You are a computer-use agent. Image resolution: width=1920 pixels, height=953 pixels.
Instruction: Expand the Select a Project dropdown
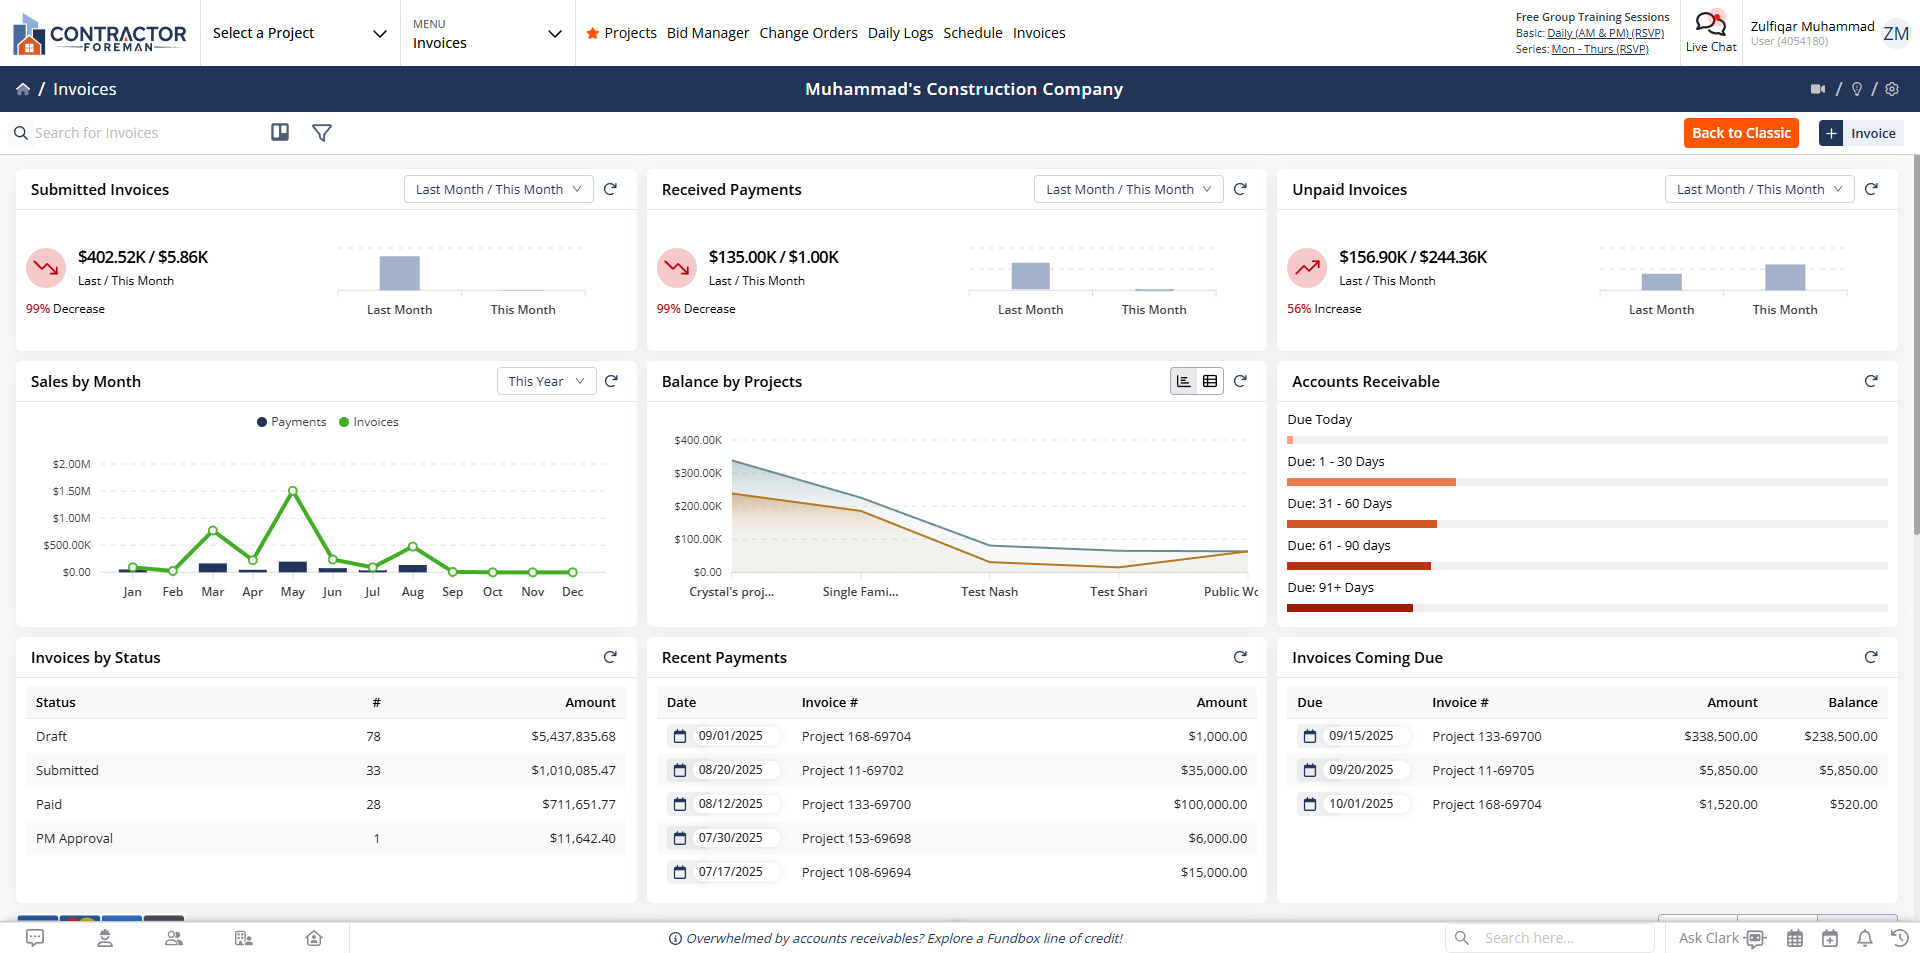(x=299, y=33)
